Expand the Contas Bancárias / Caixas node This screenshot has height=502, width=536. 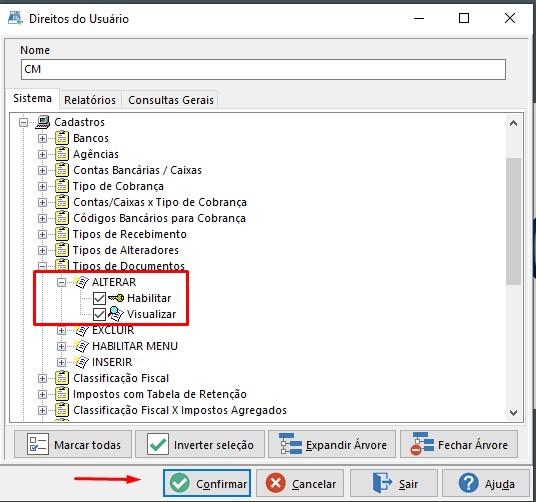point(42,171)
